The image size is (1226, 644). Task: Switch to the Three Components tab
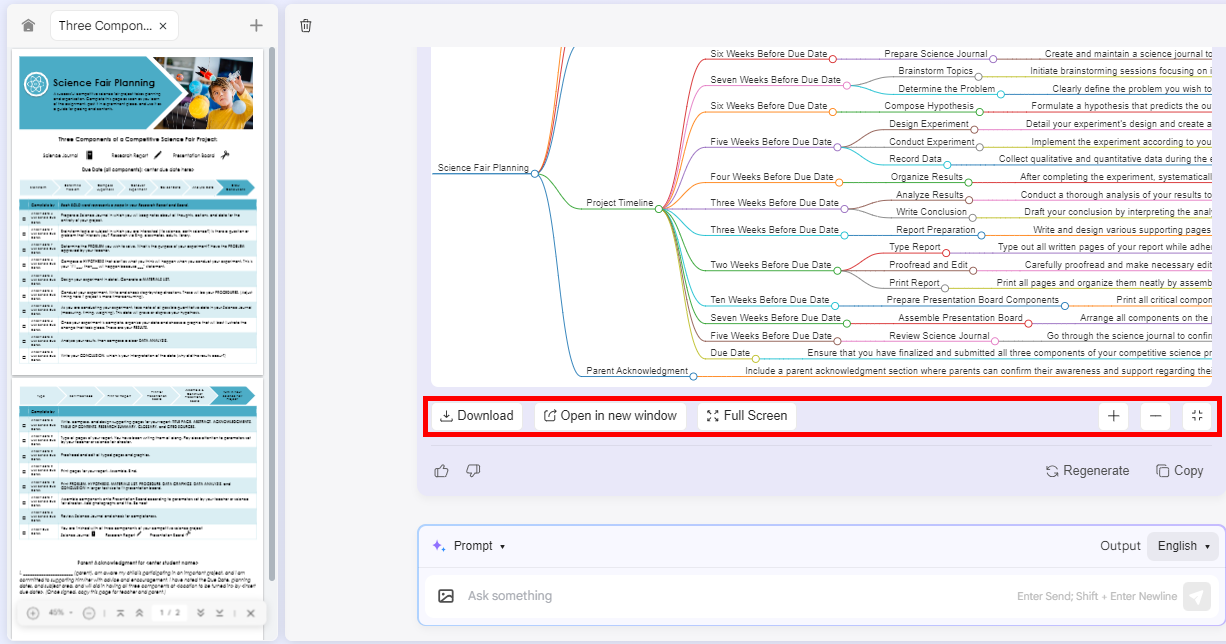[x=104, y=26]
